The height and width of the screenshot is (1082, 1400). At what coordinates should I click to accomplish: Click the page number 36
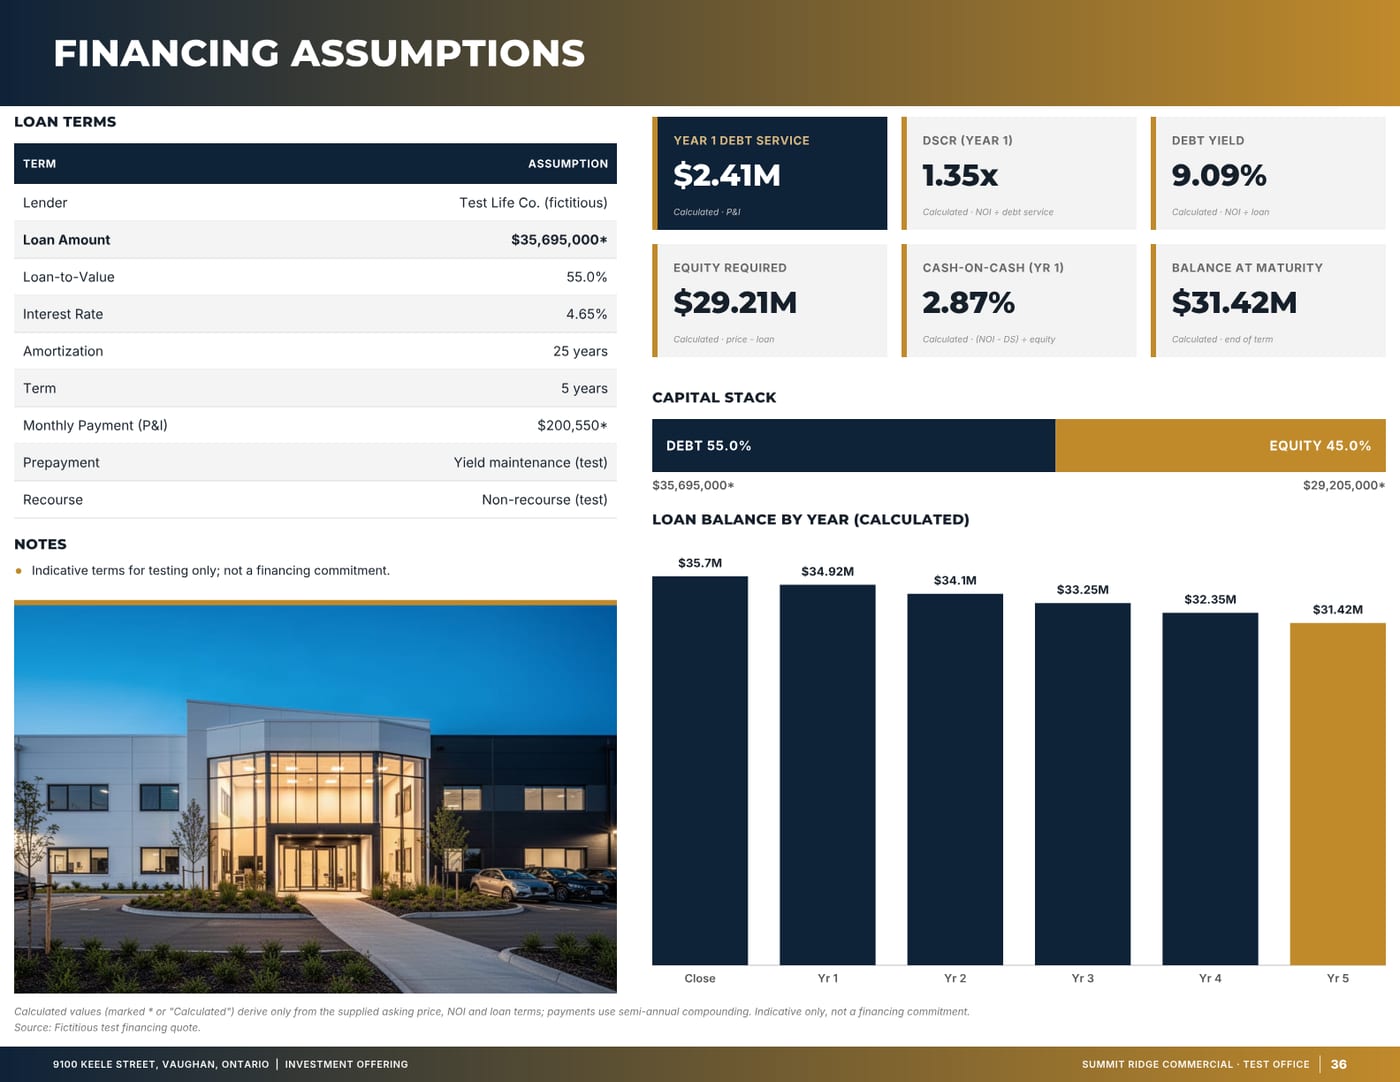pyautogui.click(x=1339, y=1065)
